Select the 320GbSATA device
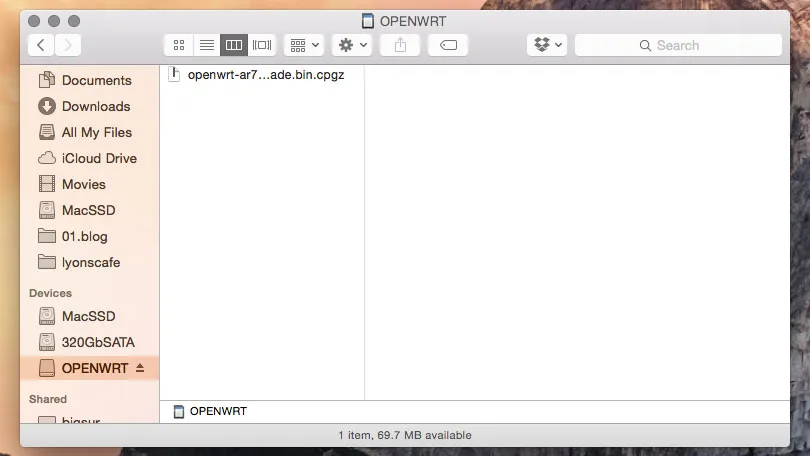Viewport: 810px width, 456px height. (89, 342)
